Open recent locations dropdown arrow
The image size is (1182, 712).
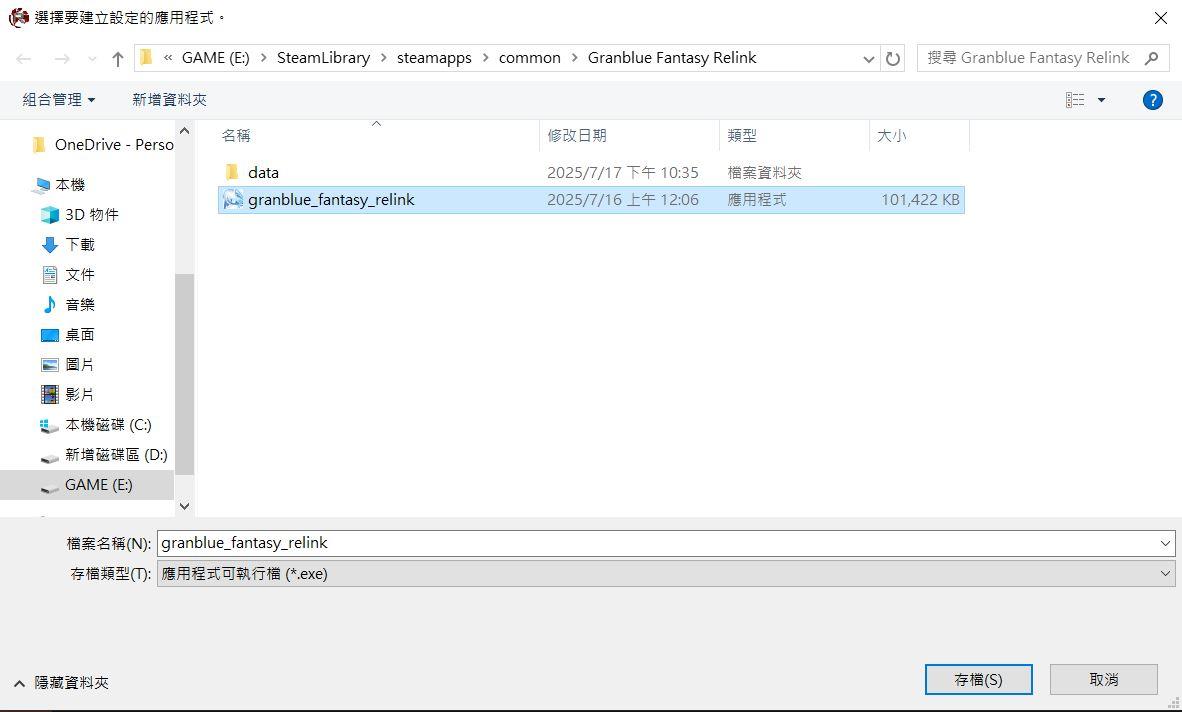point(92,59)
